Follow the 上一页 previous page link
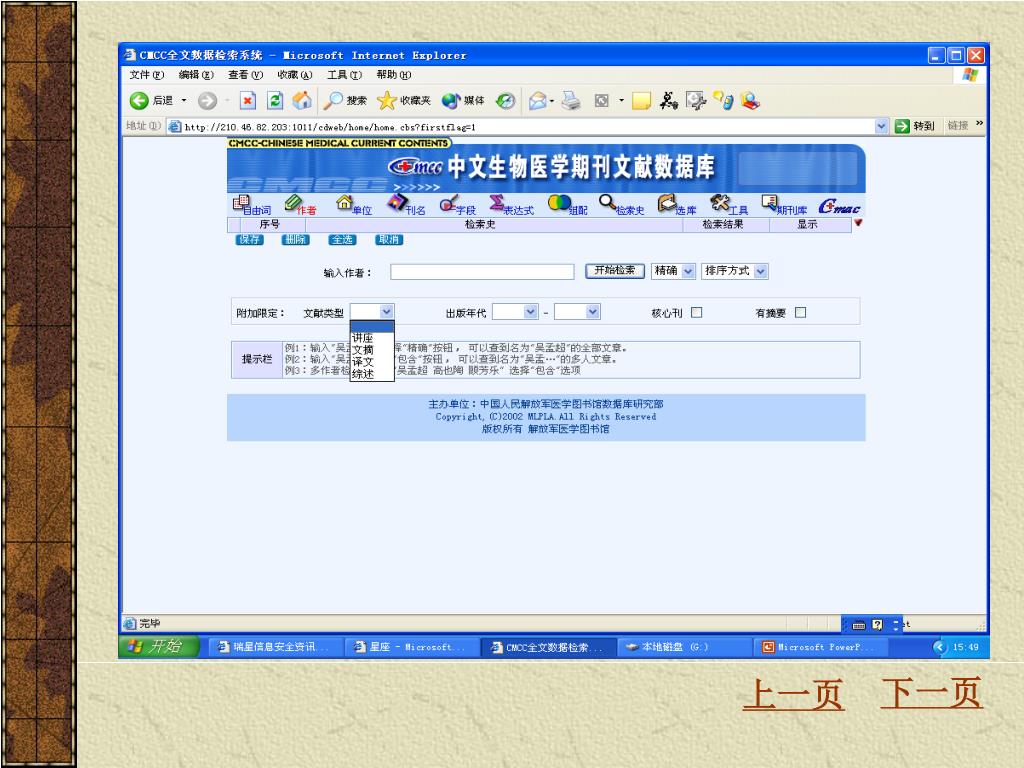1024x768 pixels. 793,694
